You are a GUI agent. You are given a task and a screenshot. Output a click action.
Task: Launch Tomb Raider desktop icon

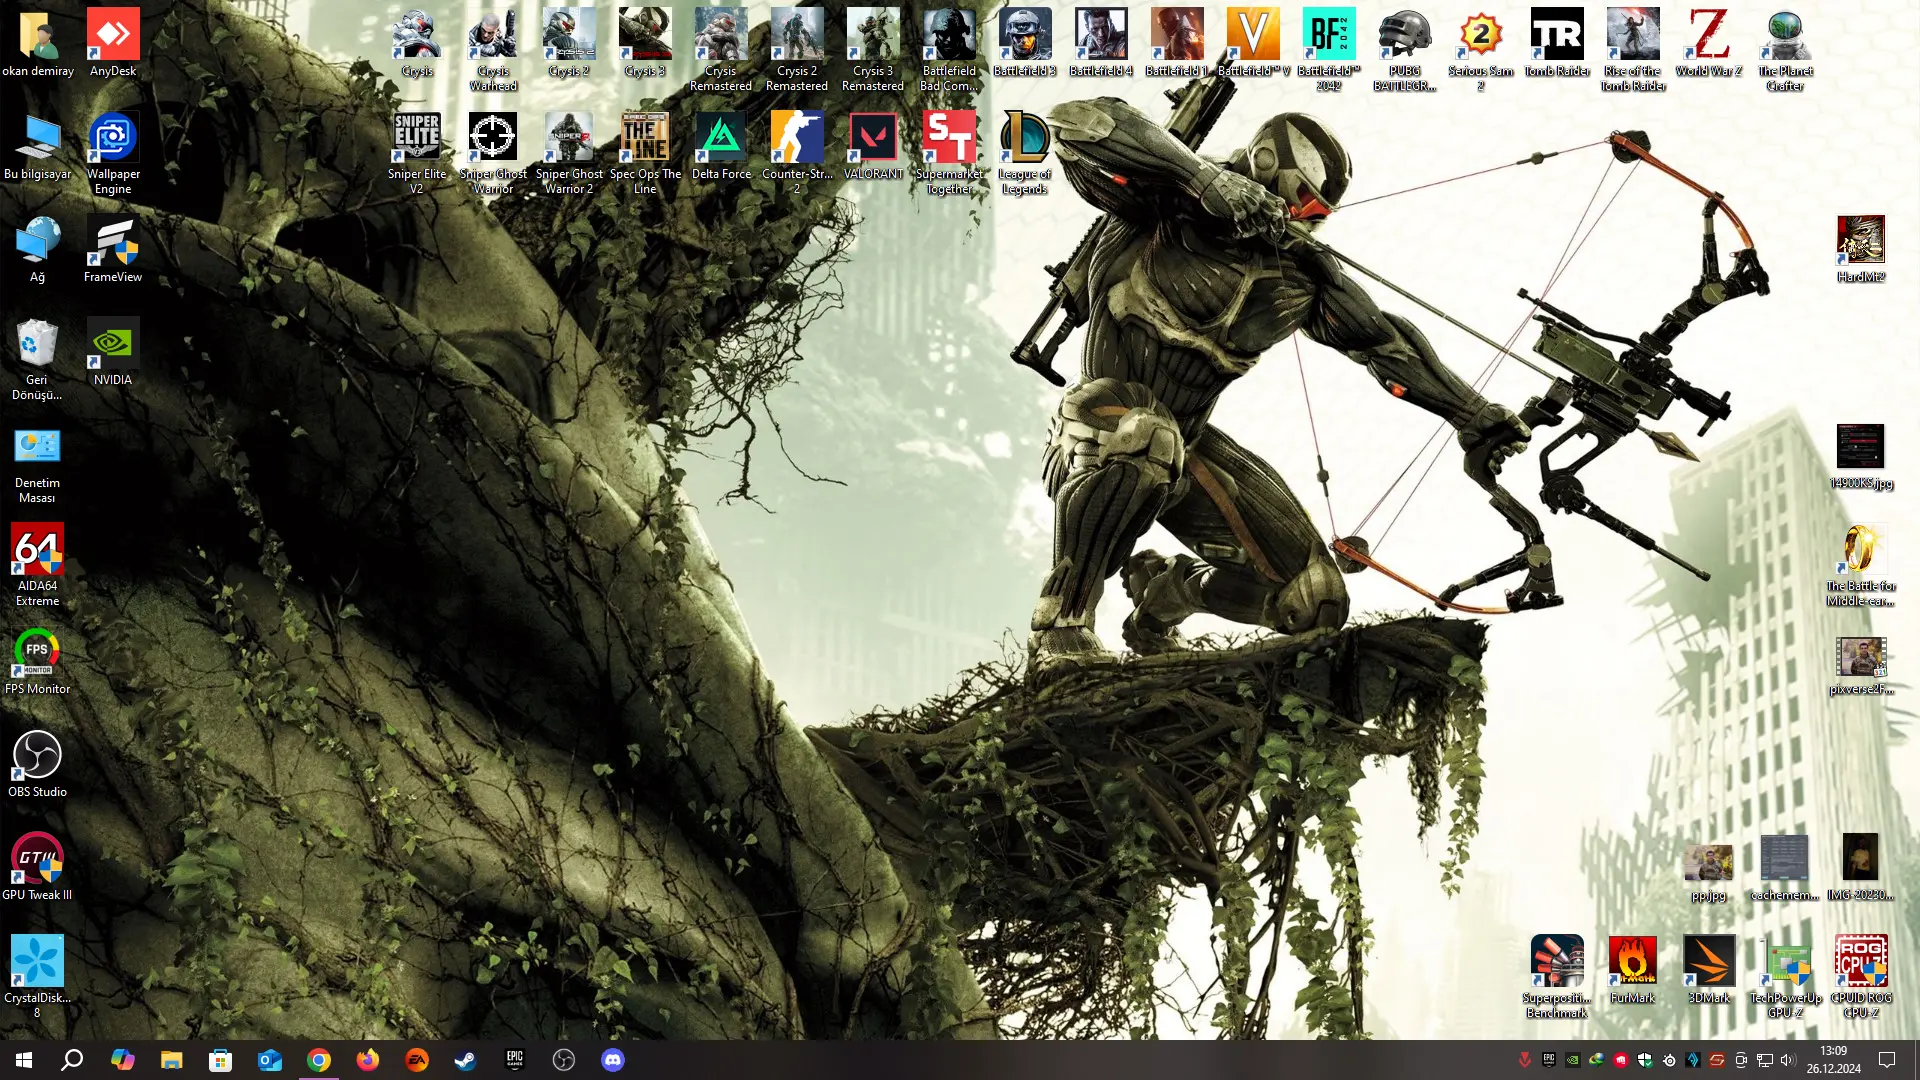1557,43
